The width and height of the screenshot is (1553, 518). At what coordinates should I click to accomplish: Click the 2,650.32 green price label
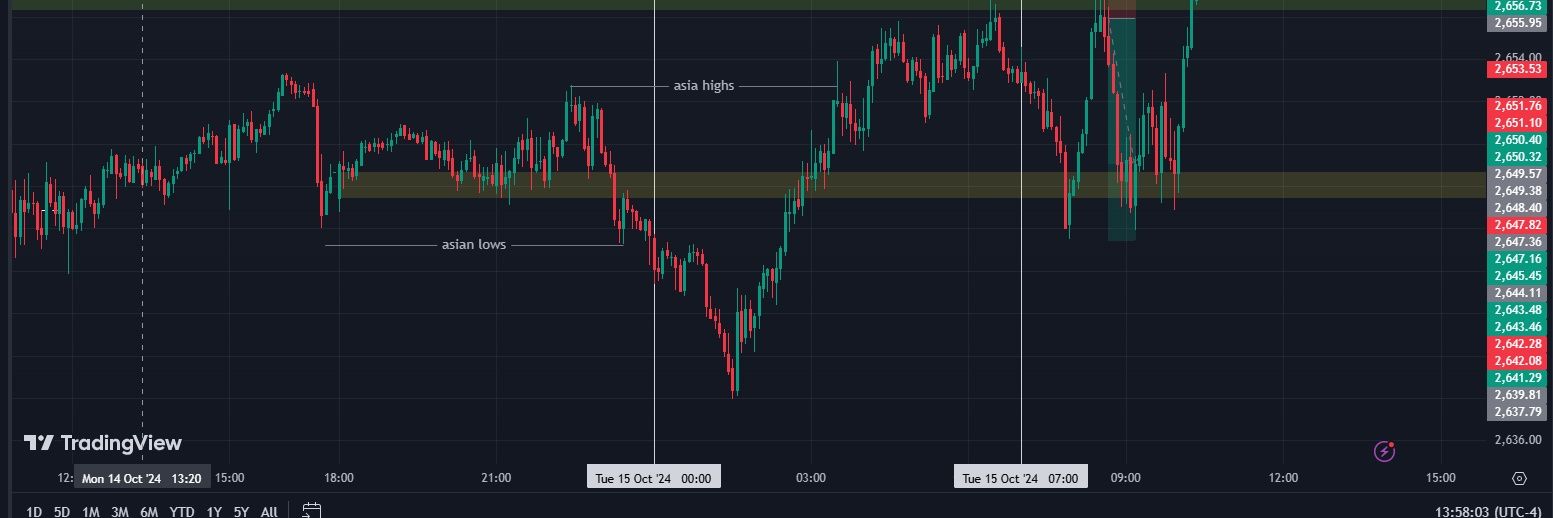1518,156
